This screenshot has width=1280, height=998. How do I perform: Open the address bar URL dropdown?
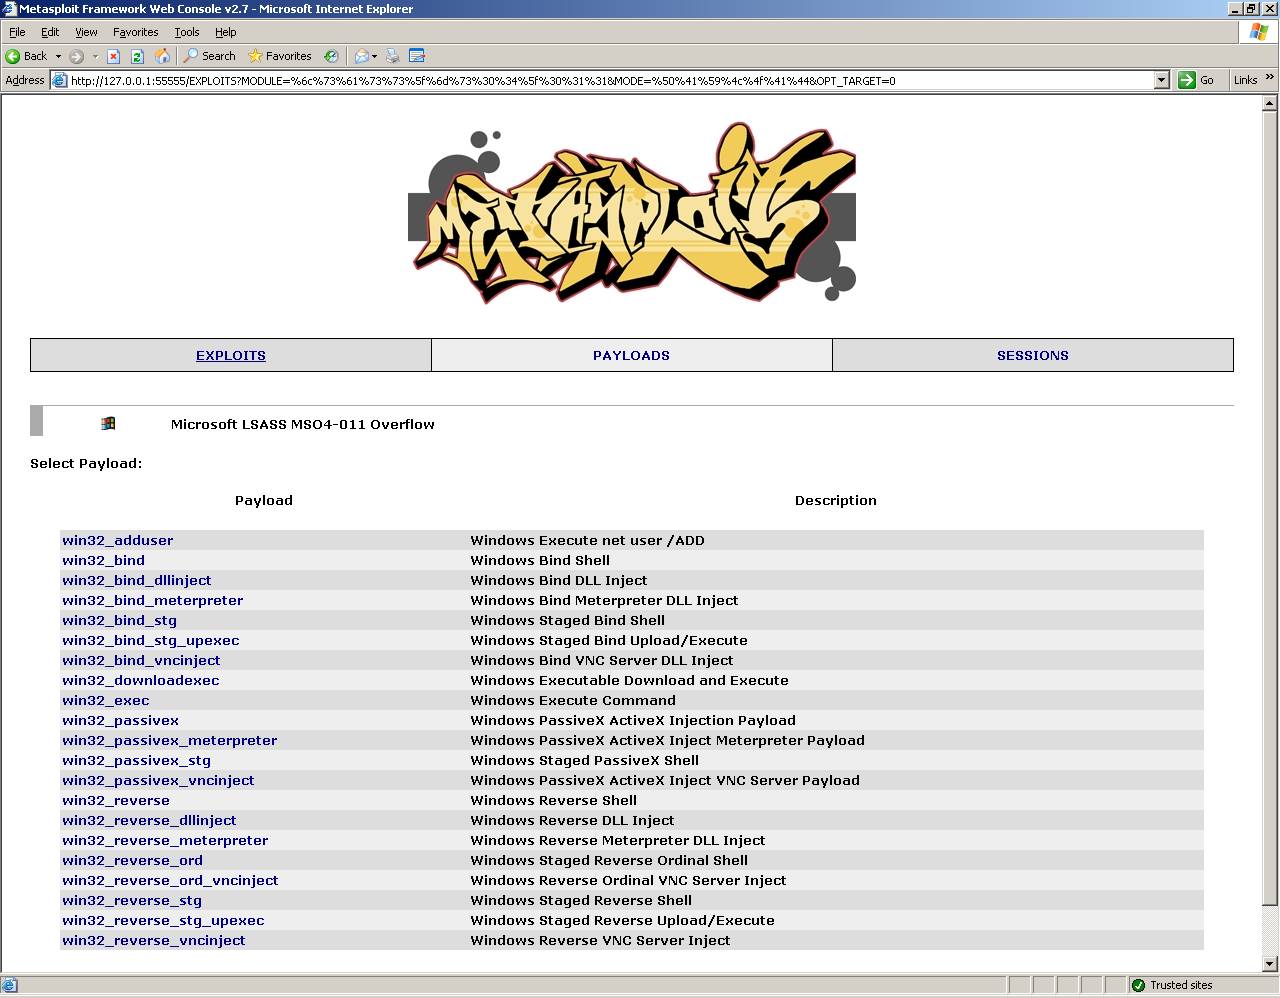(1161, 80)
